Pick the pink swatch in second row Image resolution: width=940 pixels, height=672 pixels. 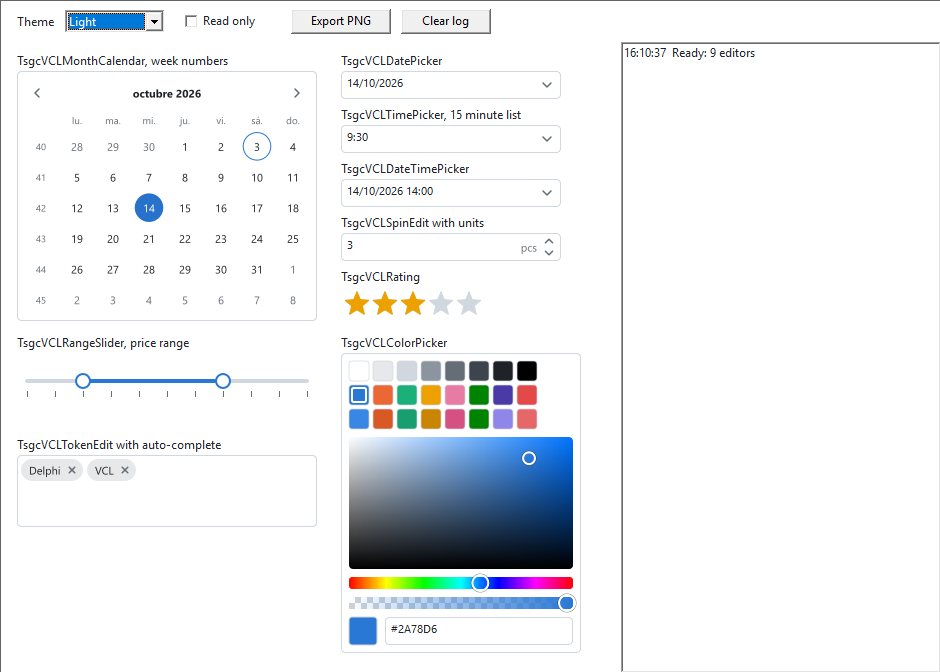[x=455, y=395]
